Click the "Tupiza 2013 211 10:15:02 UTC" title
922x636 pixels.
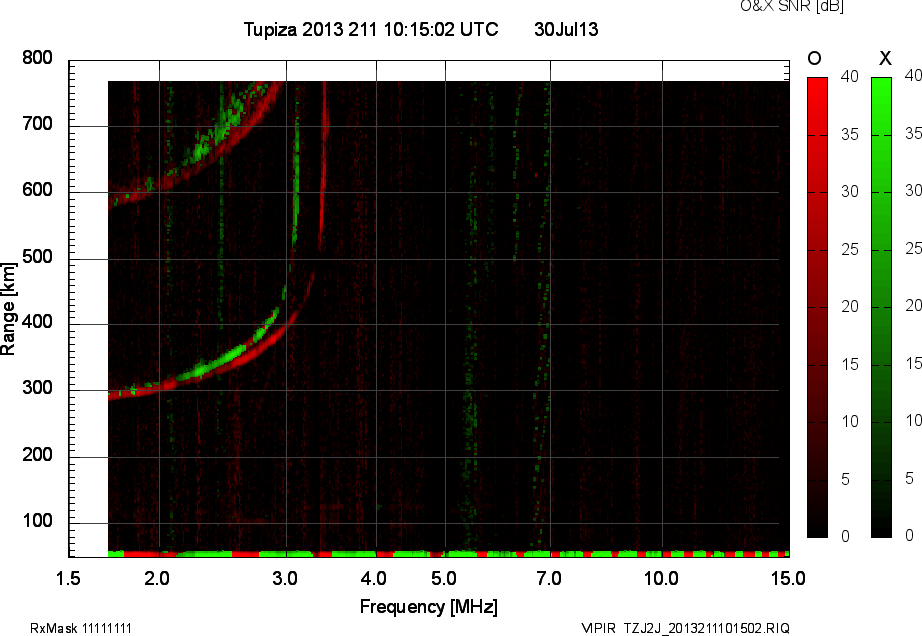click(x=371, y=30)
